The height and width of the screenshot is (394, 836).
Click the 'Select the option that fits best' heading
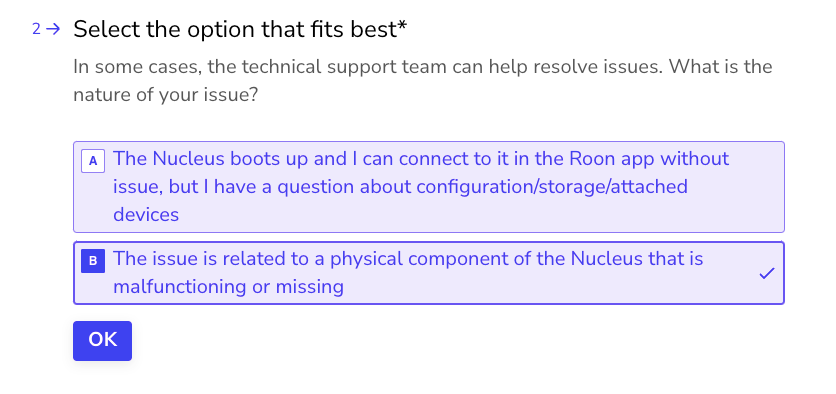point(240,29)
